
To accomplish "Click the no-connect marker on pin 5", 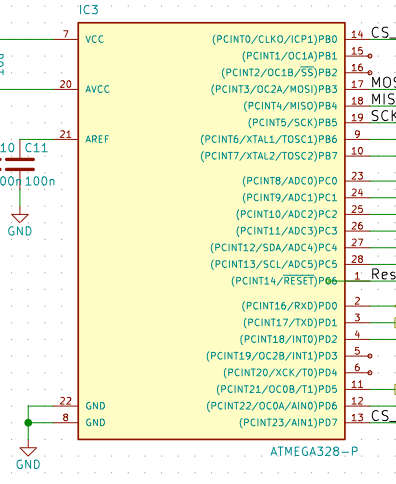I will [370, 356].
